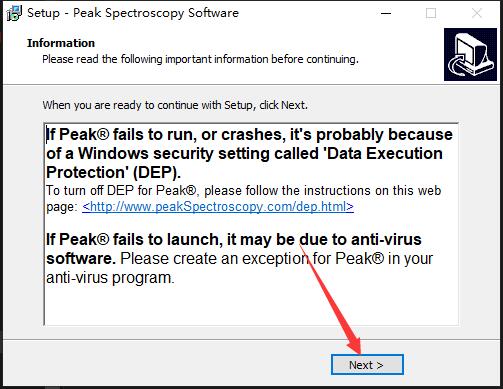Click the 'anti-virus program.' text line
This screenshot has width=503, height=389.
[x=110, y=278]
